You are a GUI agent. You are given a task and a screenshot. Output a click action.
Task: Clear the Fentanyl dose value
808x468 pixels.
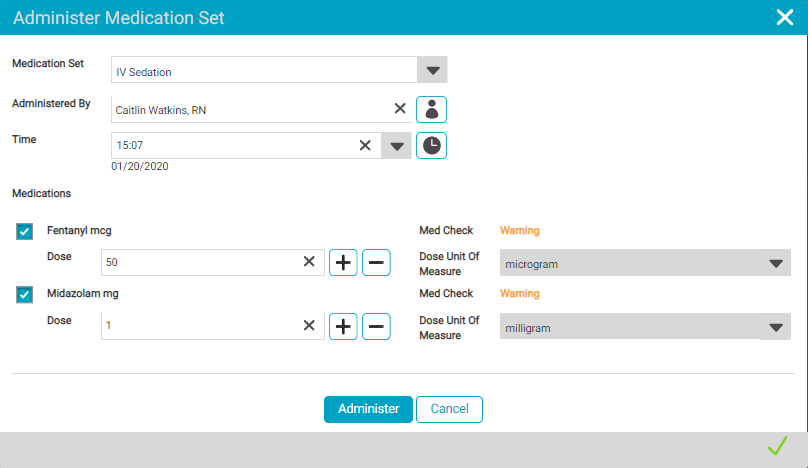point(309,263)
